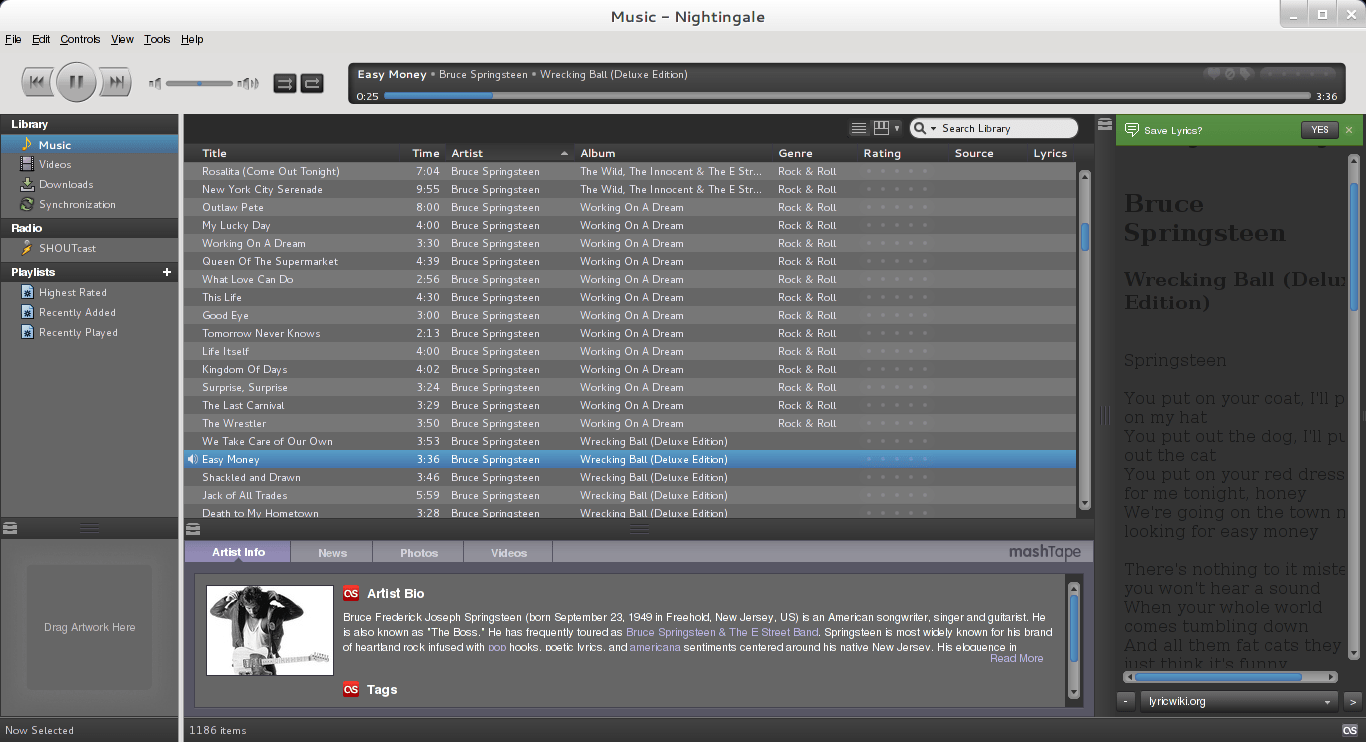1366x742 pixels.
Task: Switch to list view icon
Action: pyautogui.click(x=859, y=128)
